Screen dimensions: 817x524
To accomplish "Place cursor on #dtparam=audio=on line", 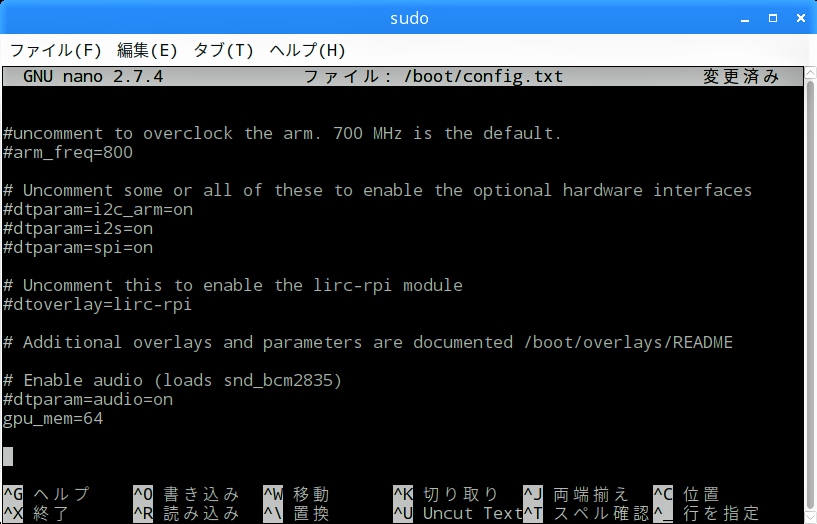I will click(x=88, y=400).
